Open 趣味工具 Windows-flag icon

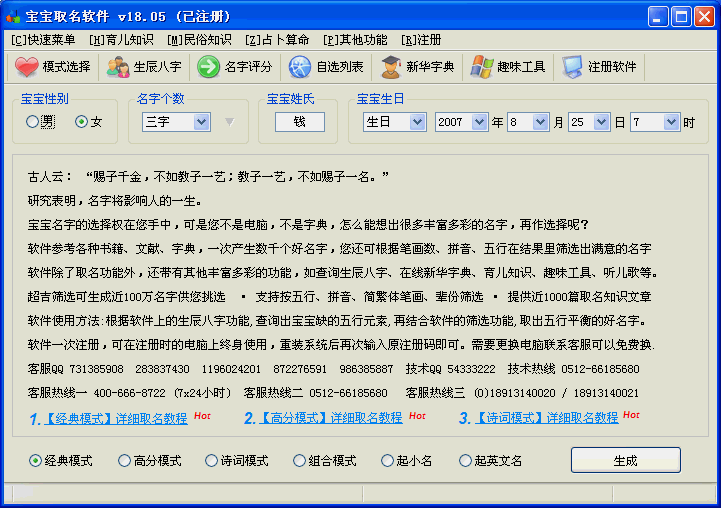(x=481, y=67)
